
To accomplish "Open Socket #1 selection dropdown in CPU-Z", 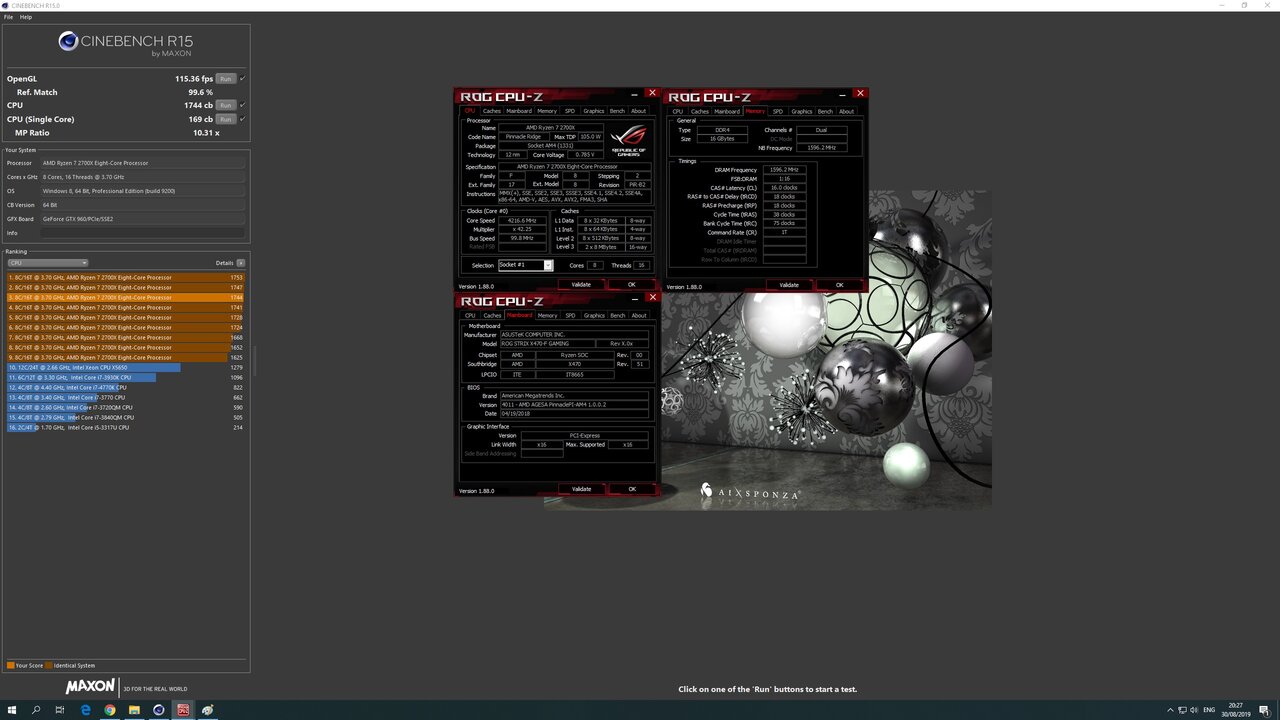I will (526, 265).
